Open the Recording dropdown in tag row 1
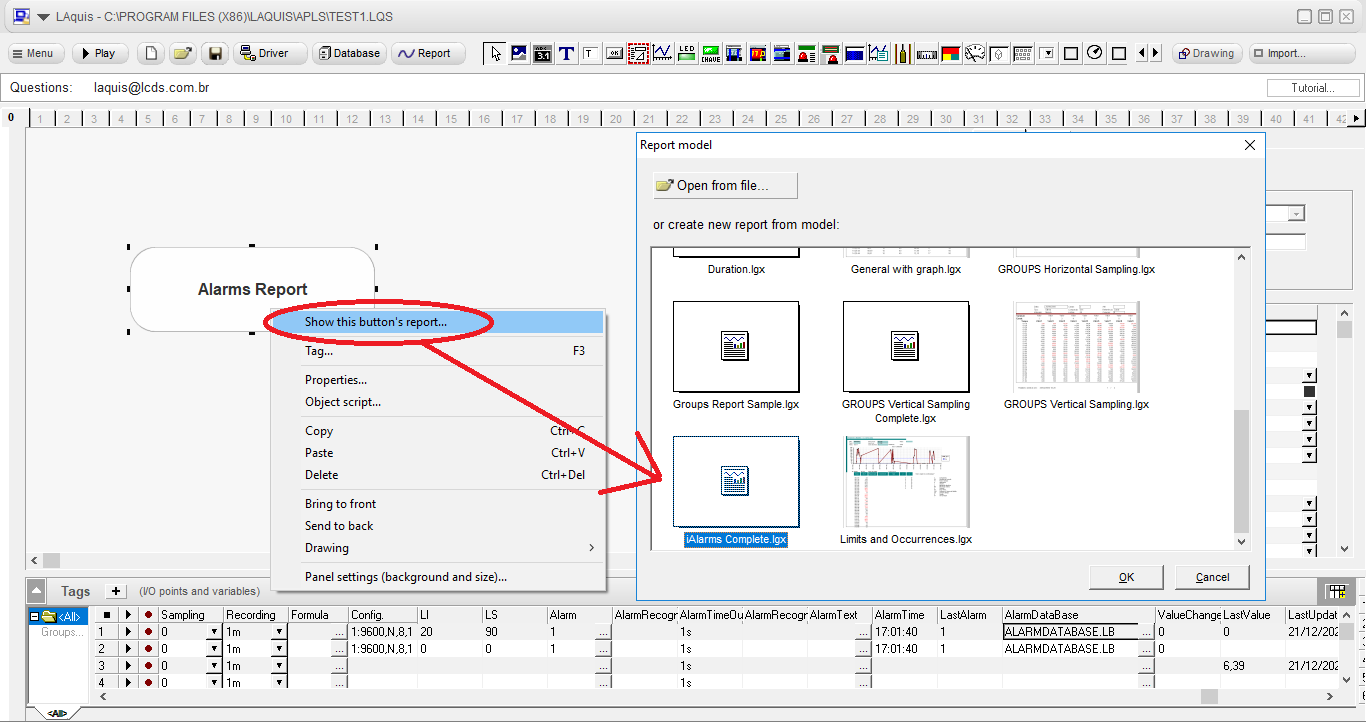Viewport: 1366px width, 722px height. pos(279,632)
